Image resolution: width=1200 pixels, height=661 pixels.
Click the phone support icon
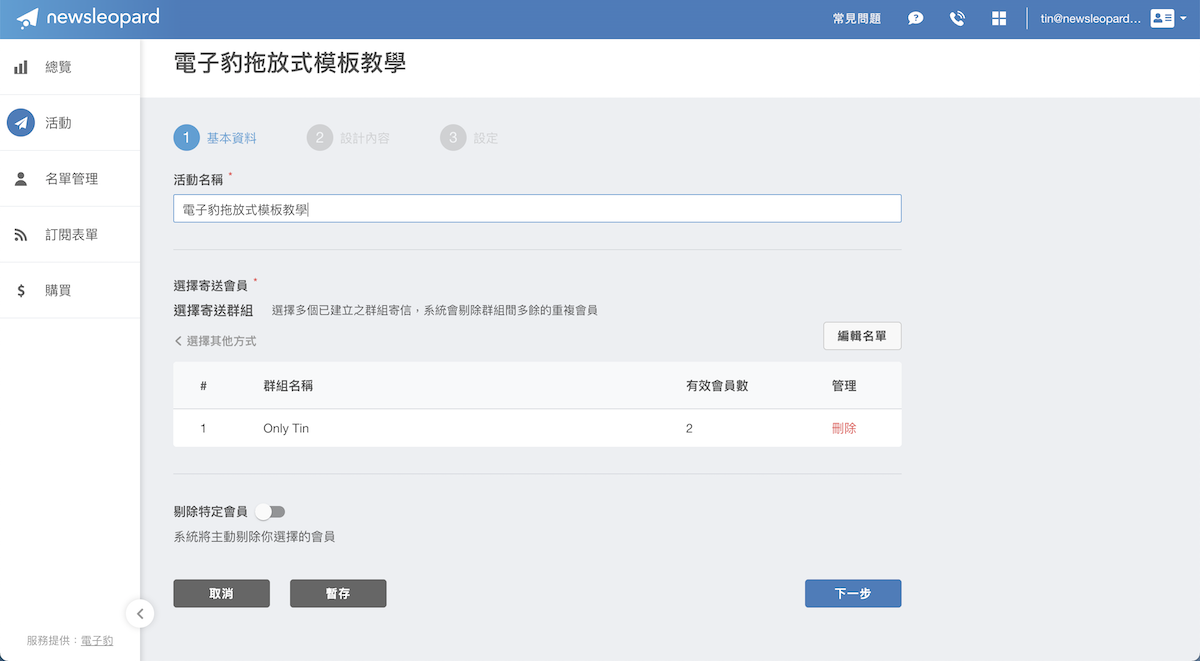click(957, 19)
